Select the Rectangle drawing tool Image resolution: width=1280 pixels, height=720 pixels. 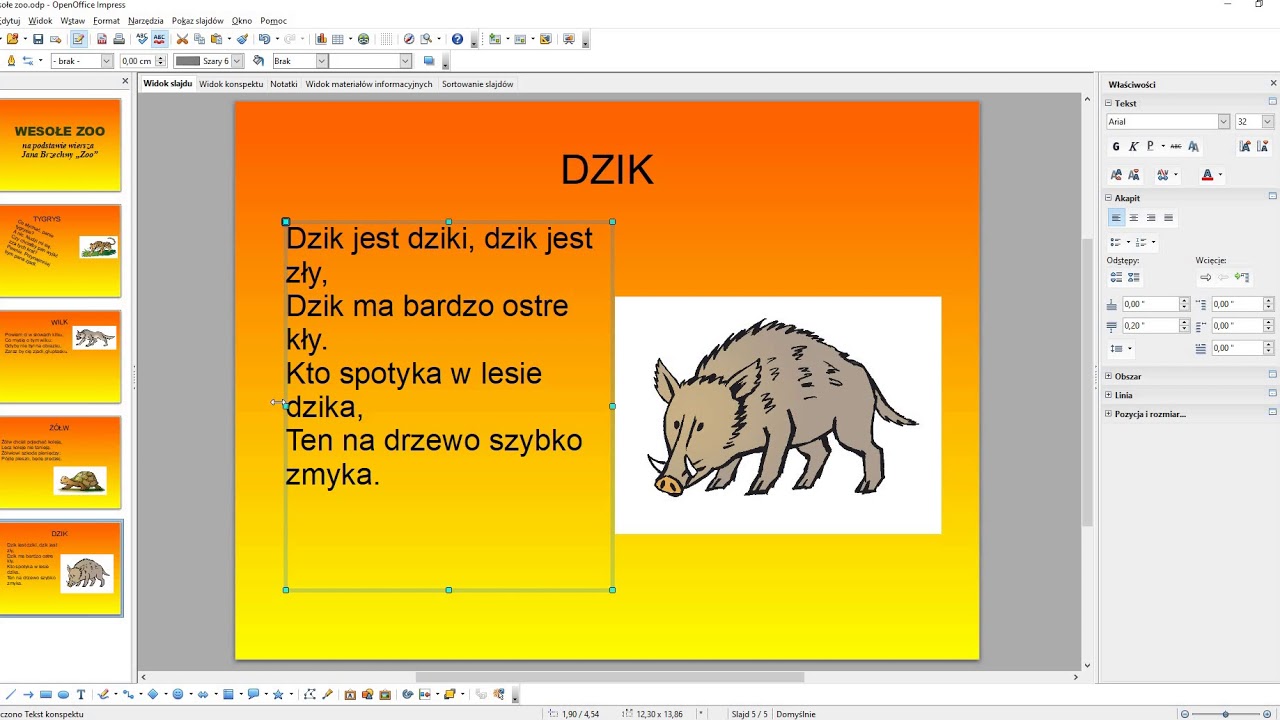tap(46, 694)
